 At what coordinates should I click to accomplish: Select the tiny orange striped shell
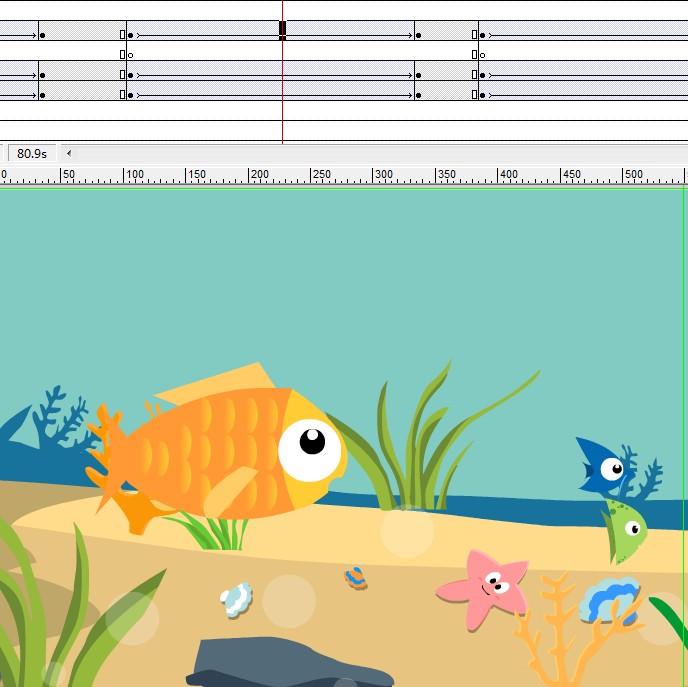[x=355, y=577]
